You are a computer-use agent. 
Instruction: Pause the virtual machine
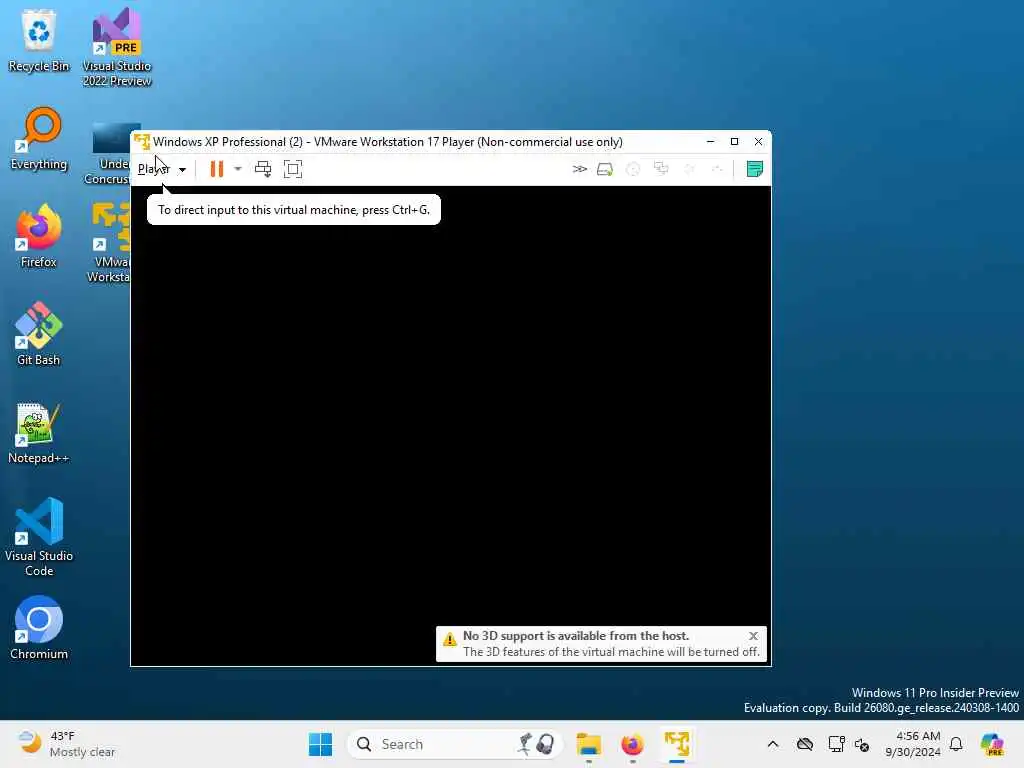217,169
